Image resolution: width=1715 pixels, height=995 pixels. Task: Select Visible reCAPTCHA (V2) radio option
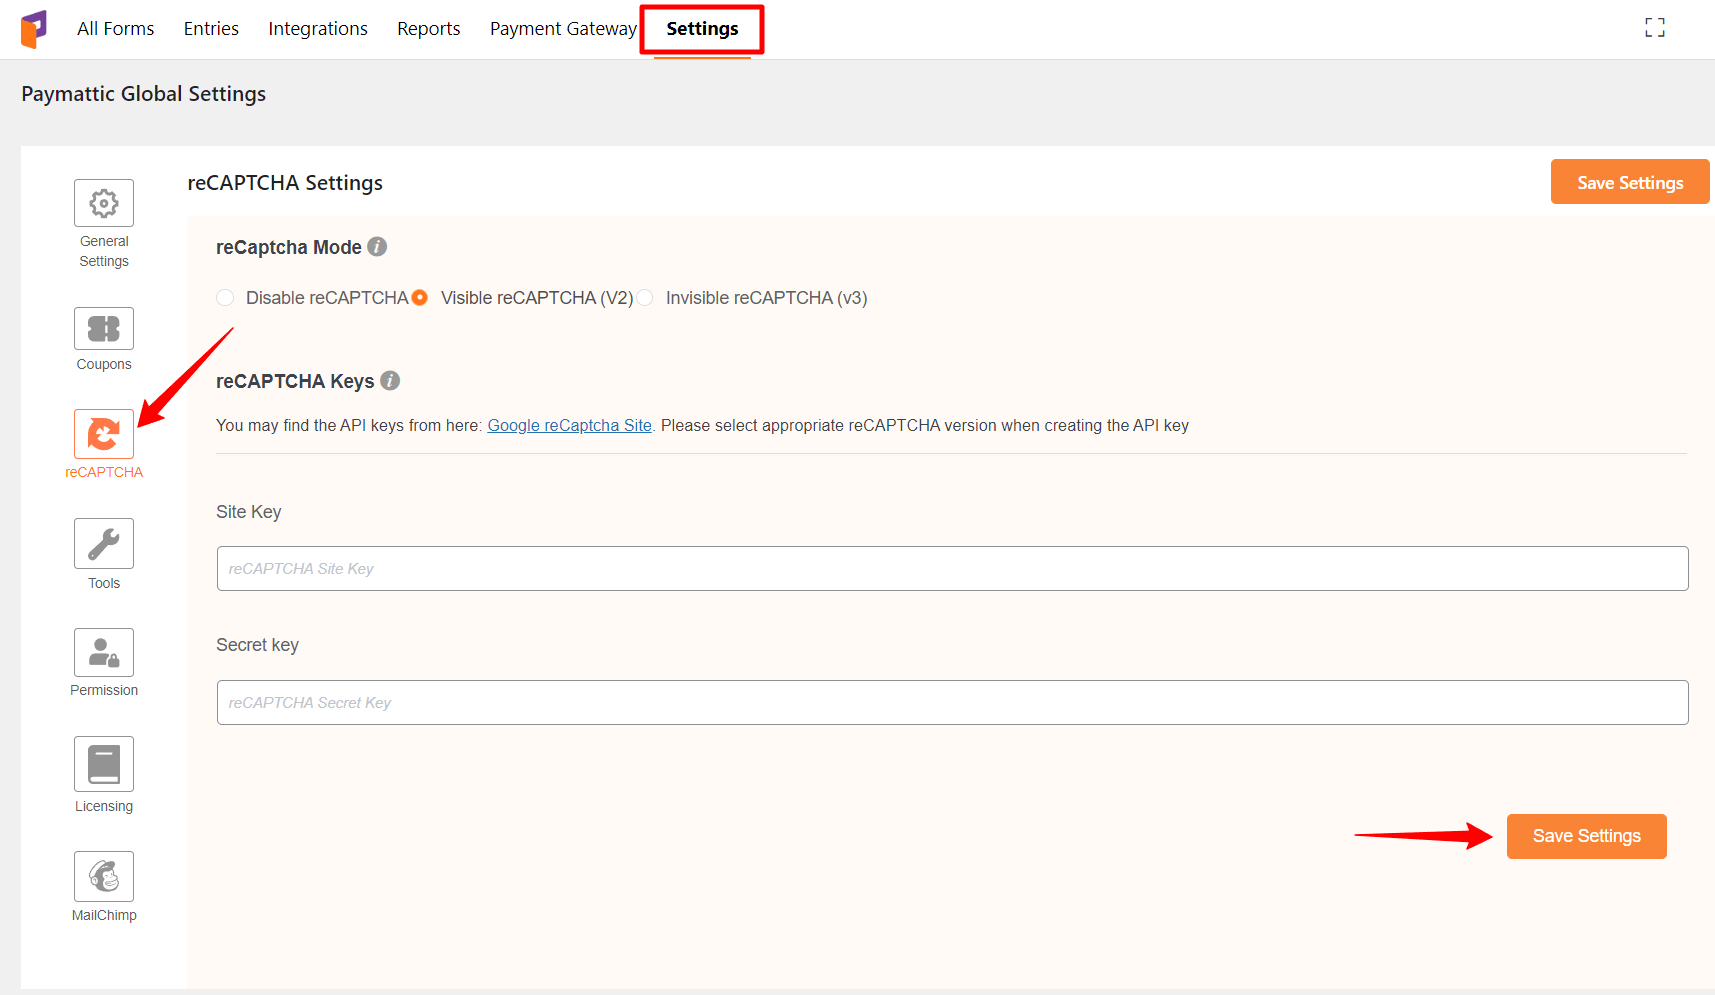click(420, 298)
